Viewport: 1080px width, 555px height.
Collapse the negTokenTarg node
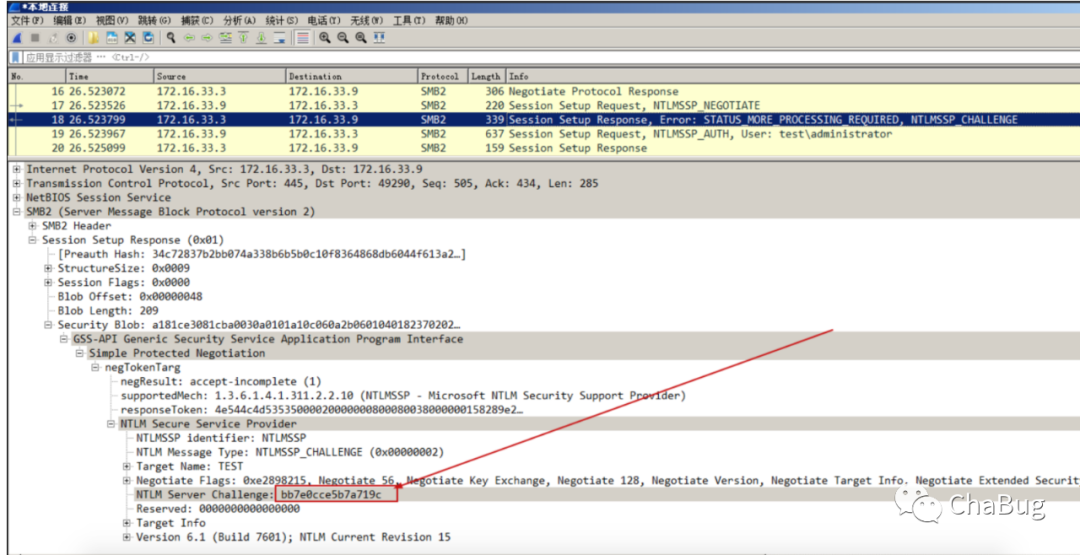[96, 368]
